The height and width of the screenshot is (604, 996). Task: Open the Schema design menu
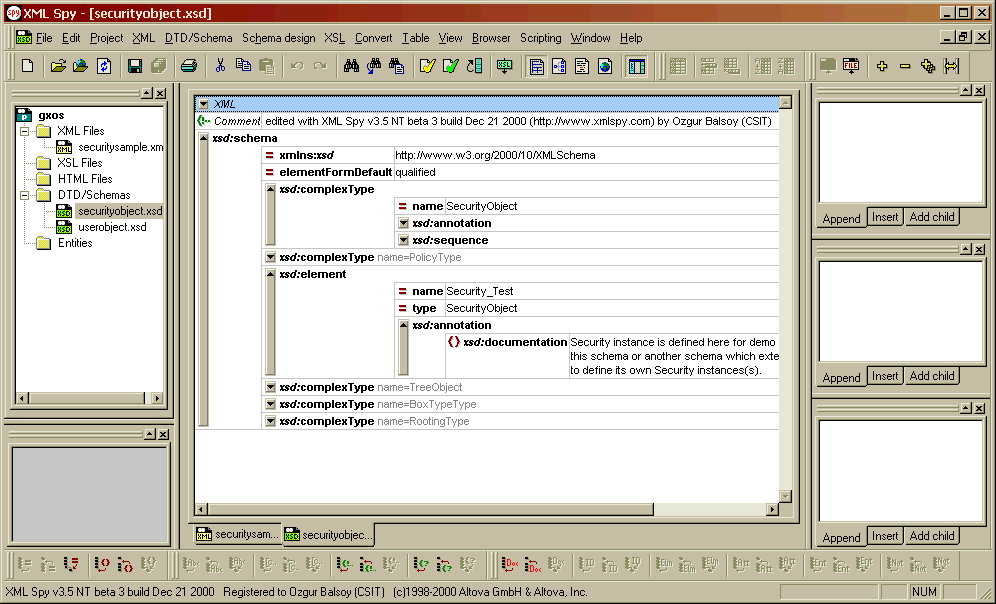point(278,38)
